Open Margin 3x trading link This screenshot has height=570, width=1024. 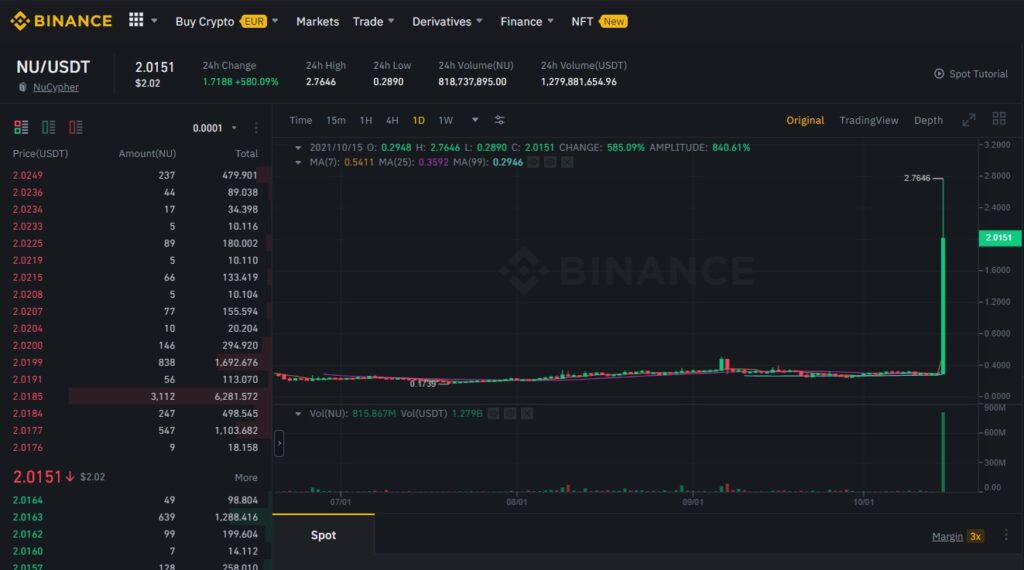tap(957, 536)
